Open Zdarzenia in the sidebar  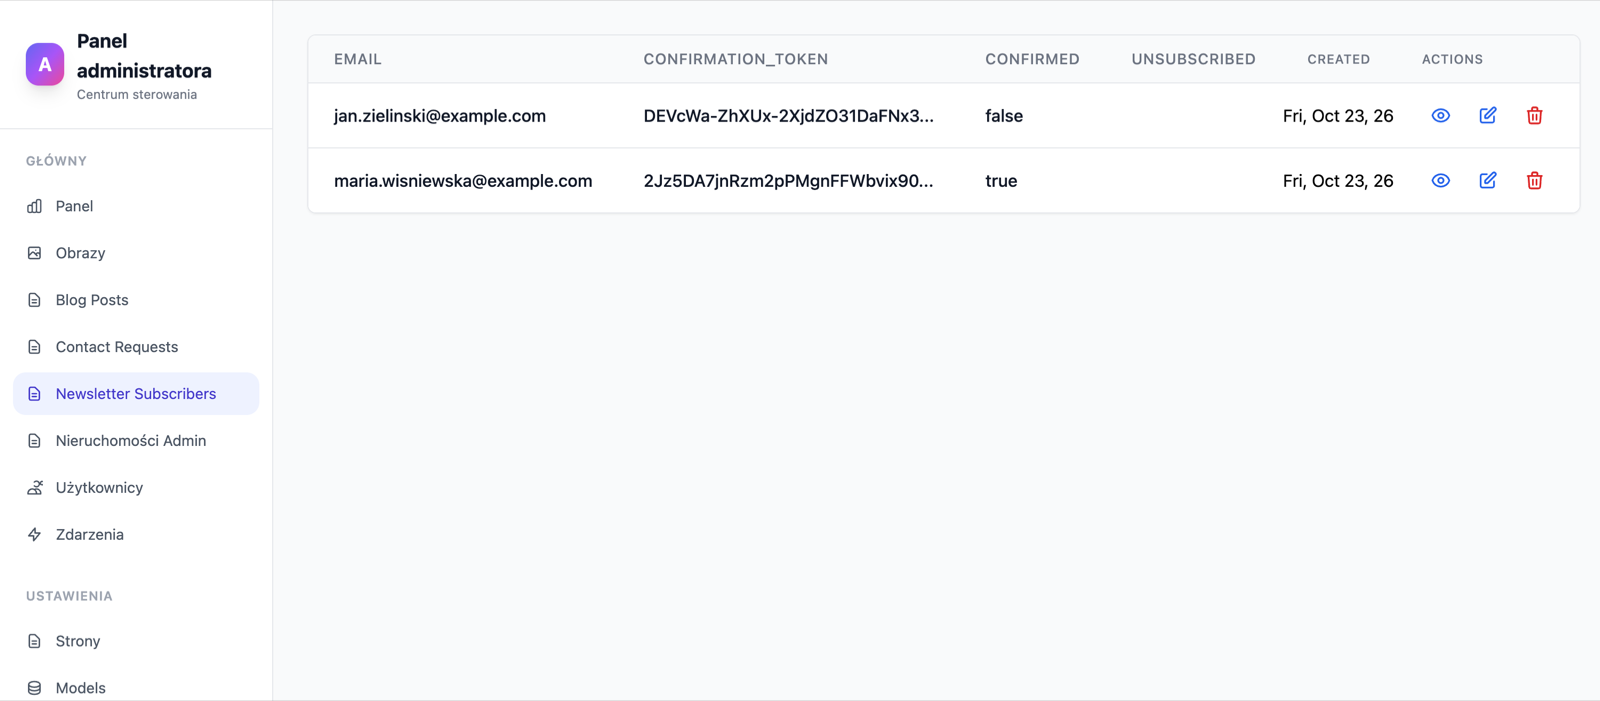[136, 535]
